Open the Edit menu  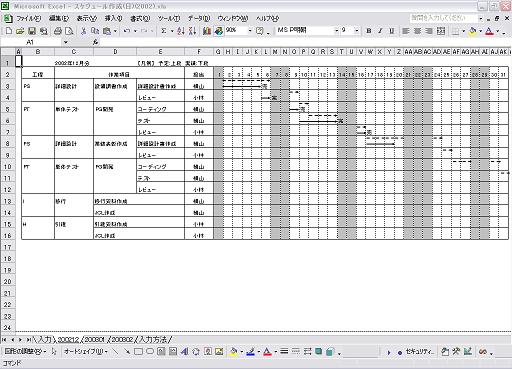click(x=59, y=18)
